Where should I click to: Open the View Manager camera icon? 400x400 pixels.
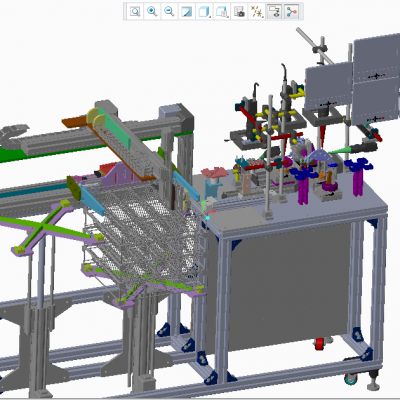(x=239, y=12)
